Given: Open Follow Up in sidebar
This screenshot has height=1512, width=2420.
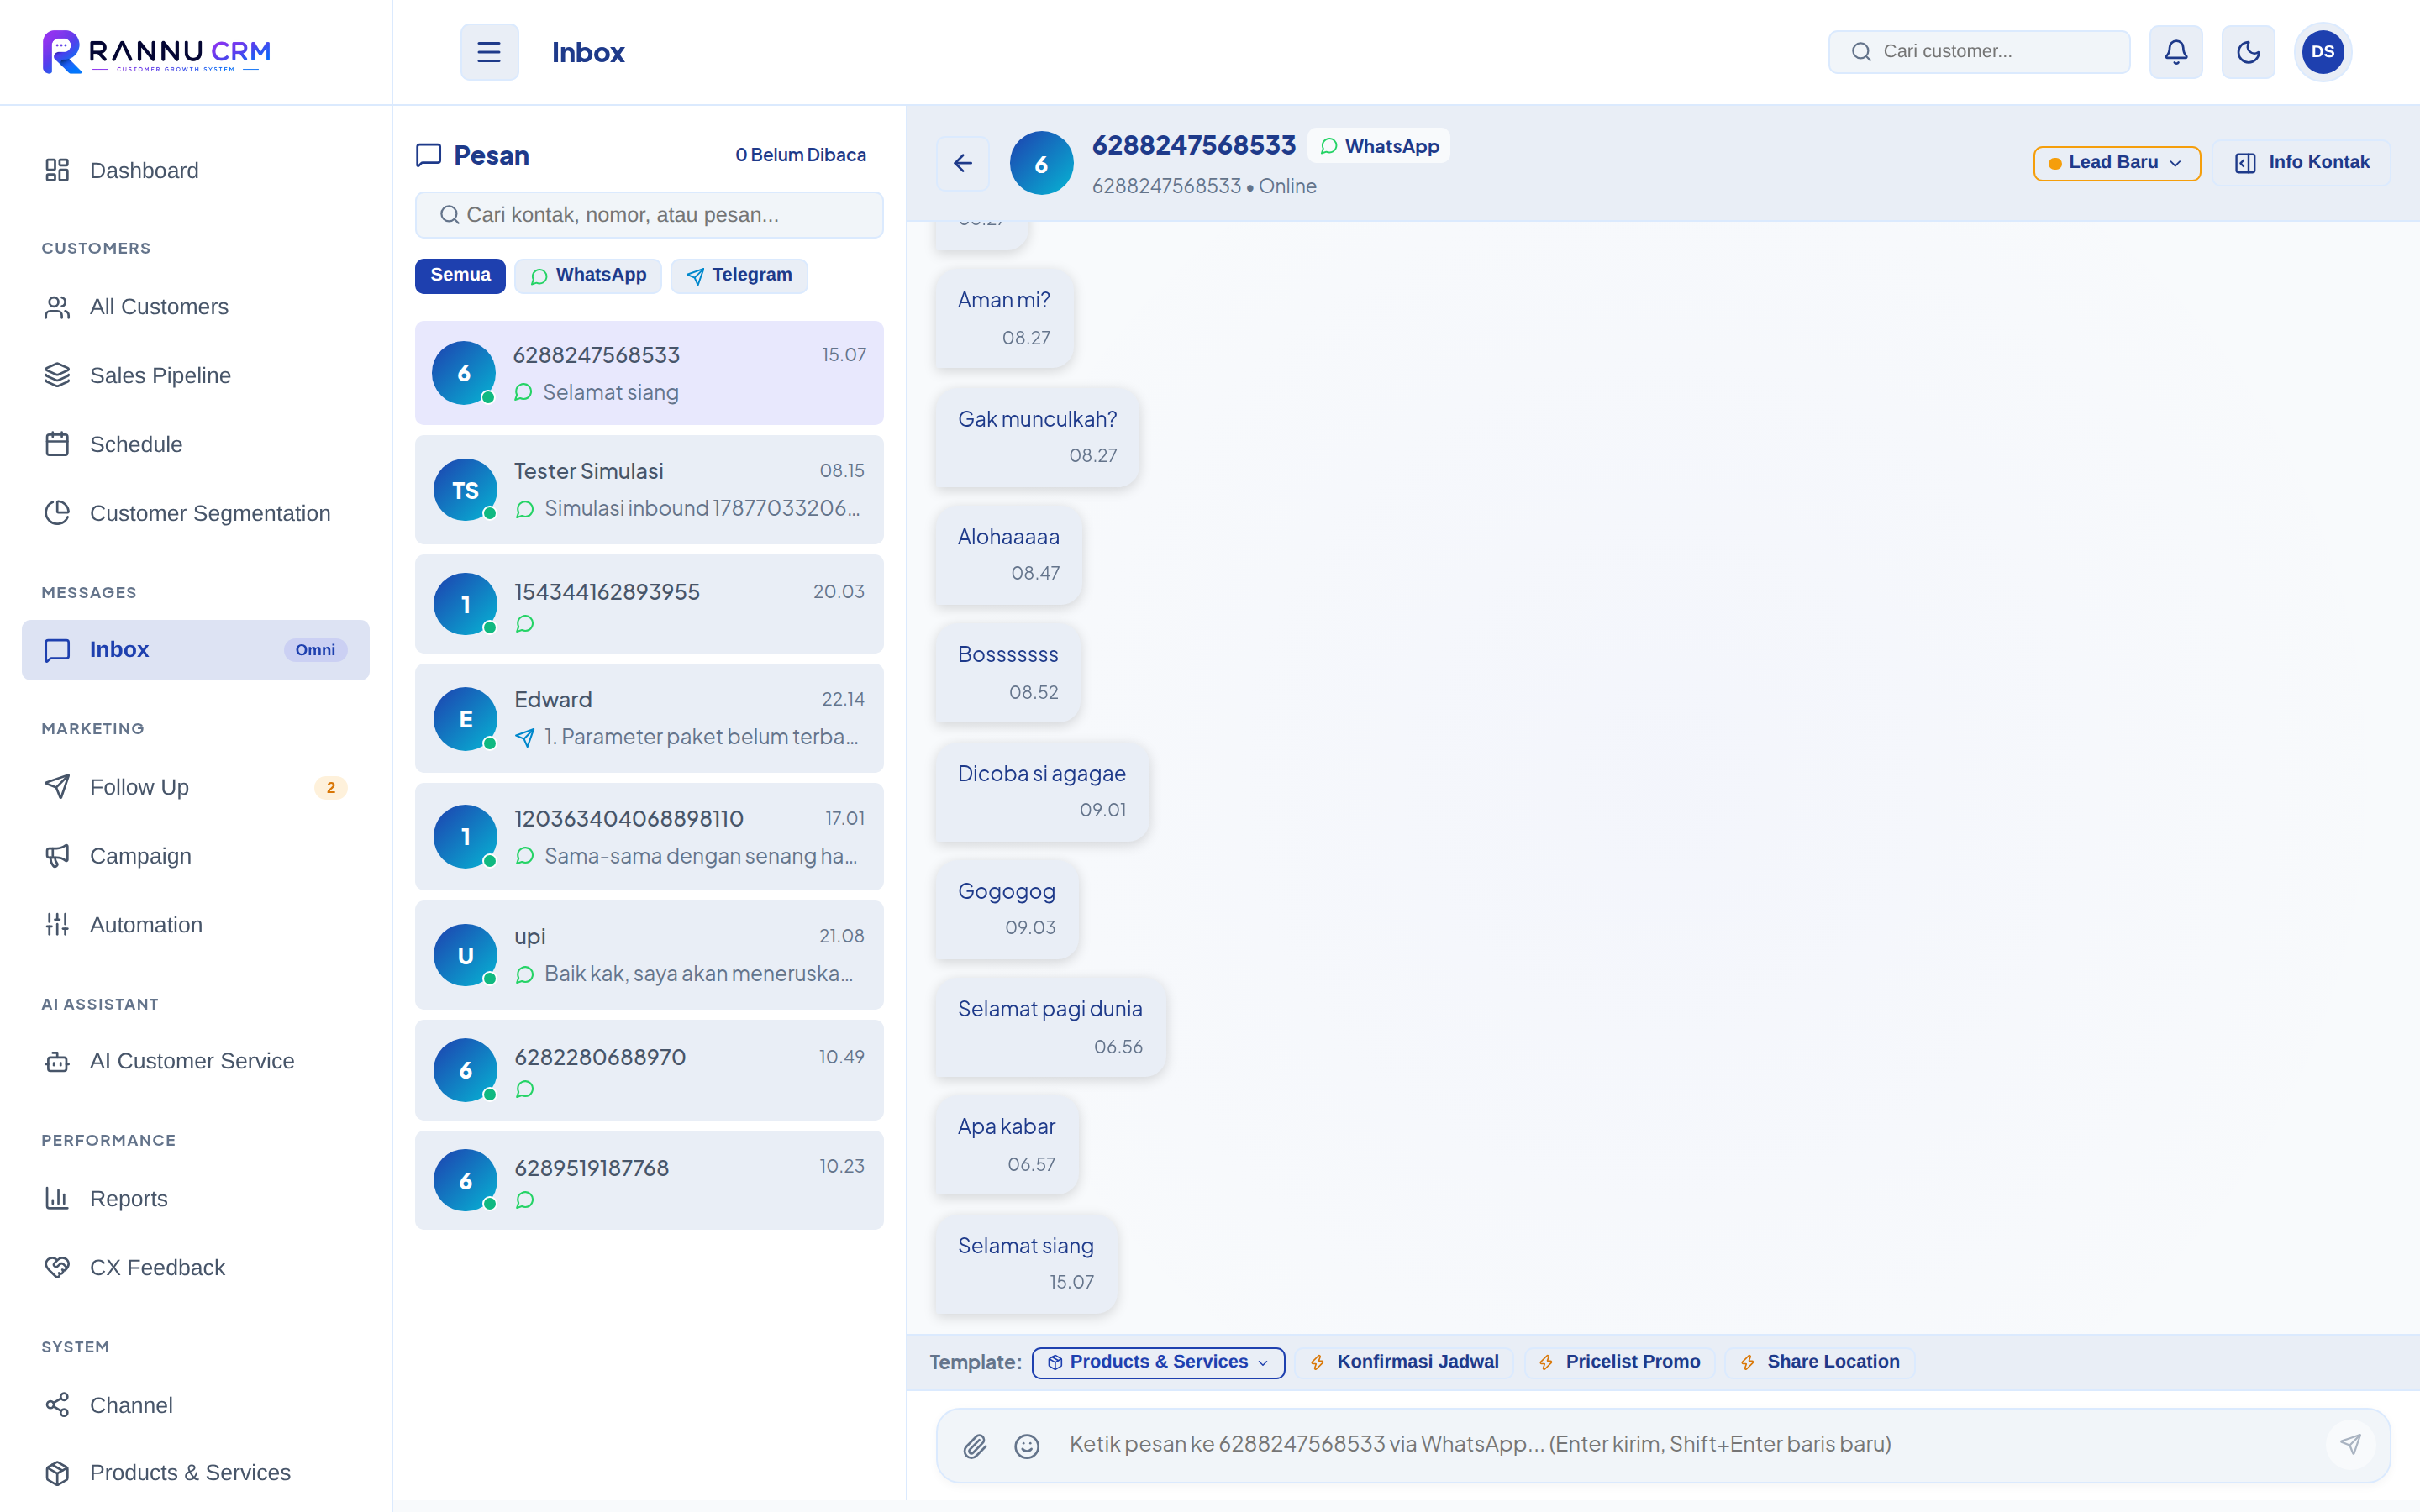Looking at the screenshot, I should [196, 787].
